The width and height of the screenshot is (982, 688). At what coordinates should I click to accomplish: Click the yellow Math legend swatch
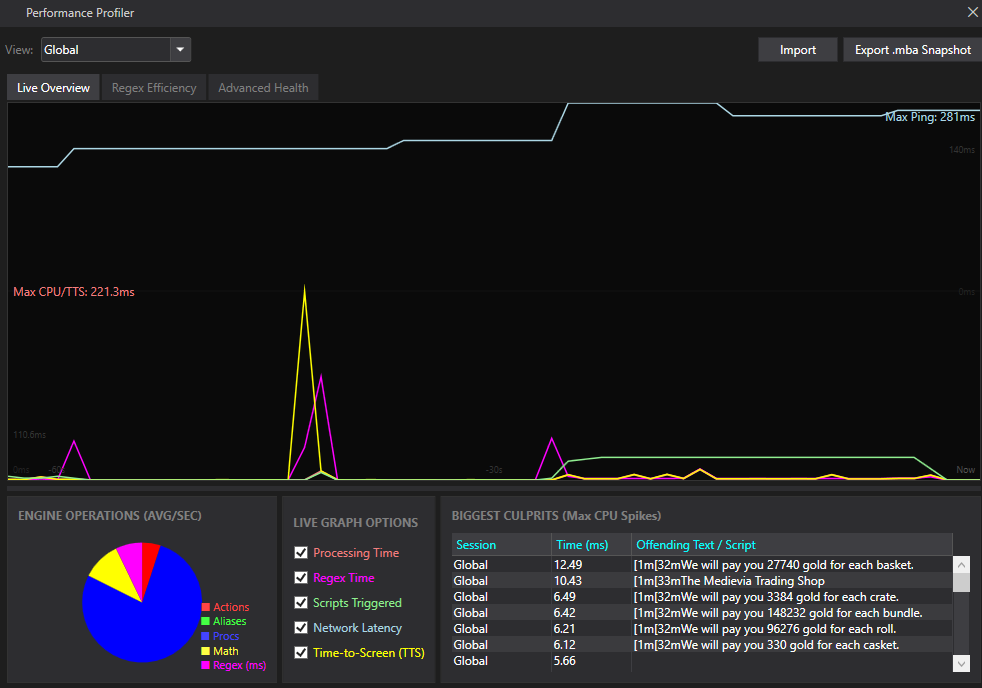point(205,651)
